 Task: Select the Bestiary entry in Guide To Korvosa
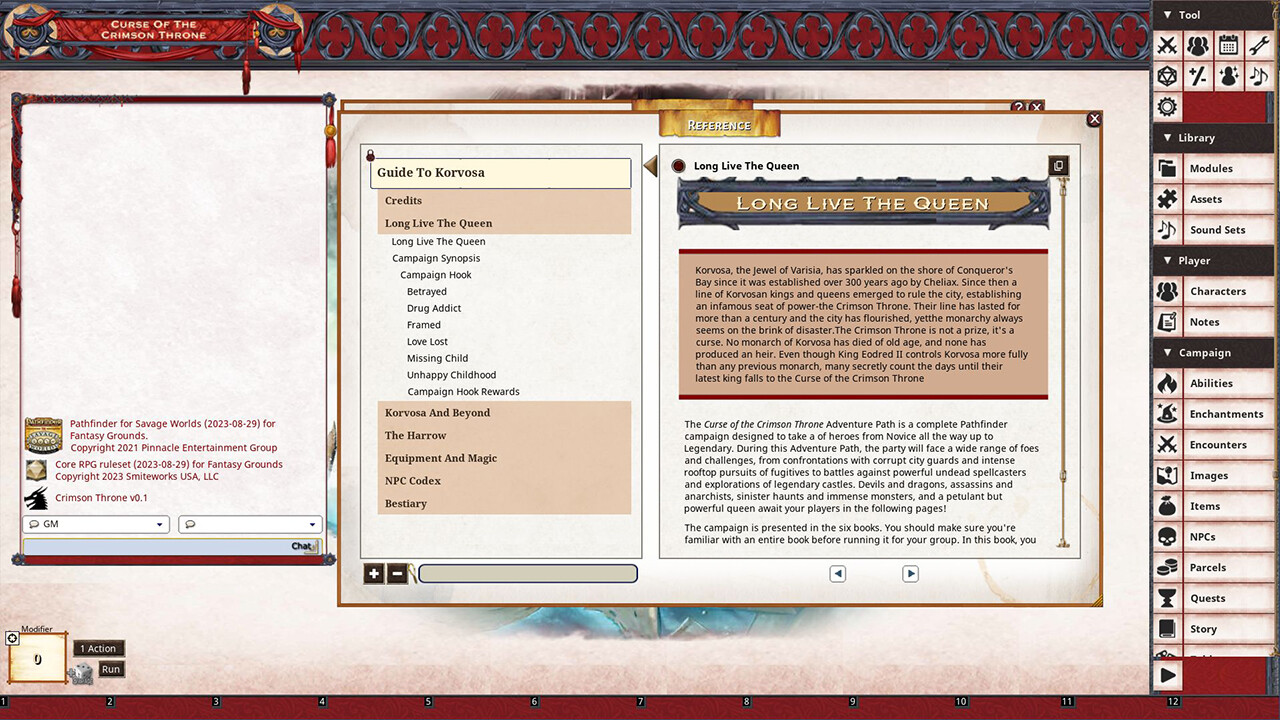405,503
